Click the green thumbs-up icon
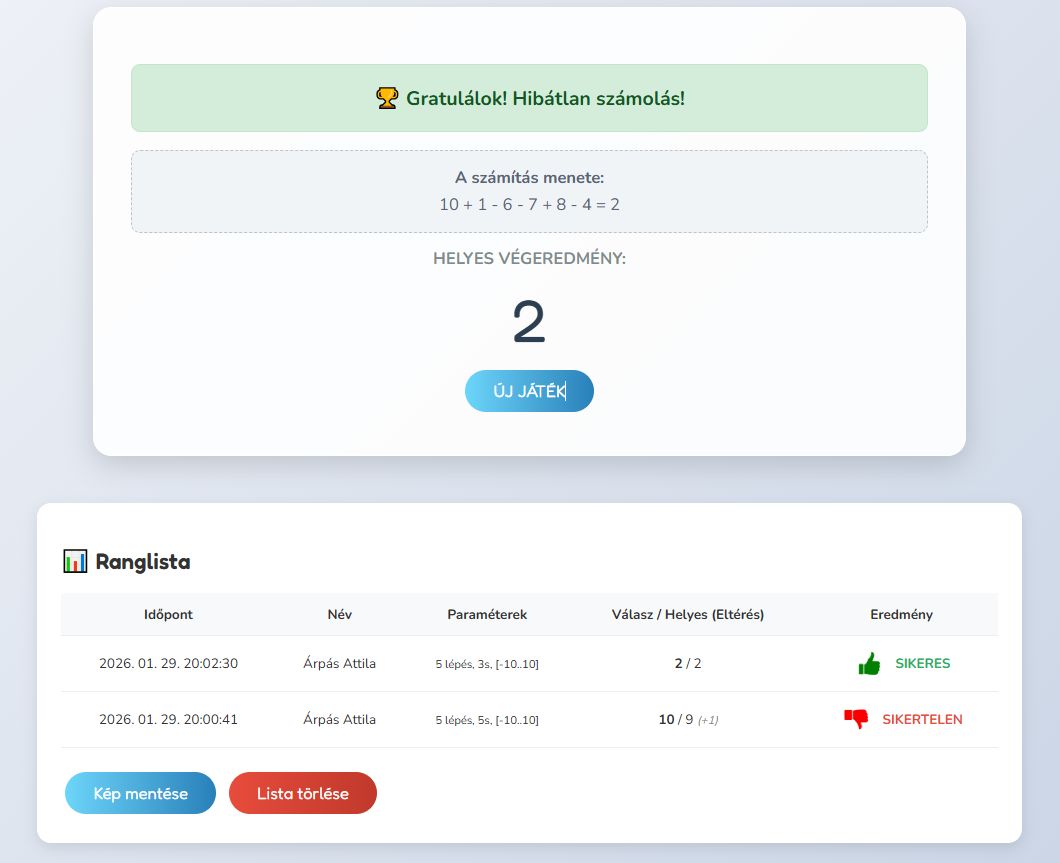1060x863 pixels. [x=869, y=664]
